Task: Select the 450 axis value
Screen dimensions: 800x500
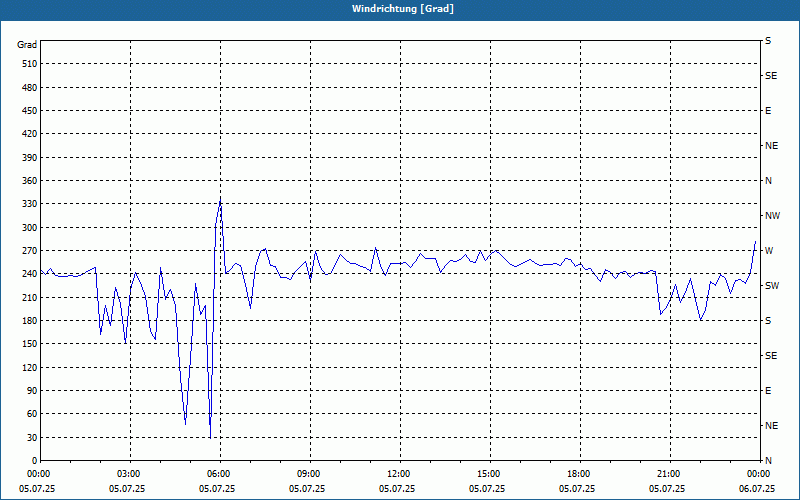Action: point(30,111)
